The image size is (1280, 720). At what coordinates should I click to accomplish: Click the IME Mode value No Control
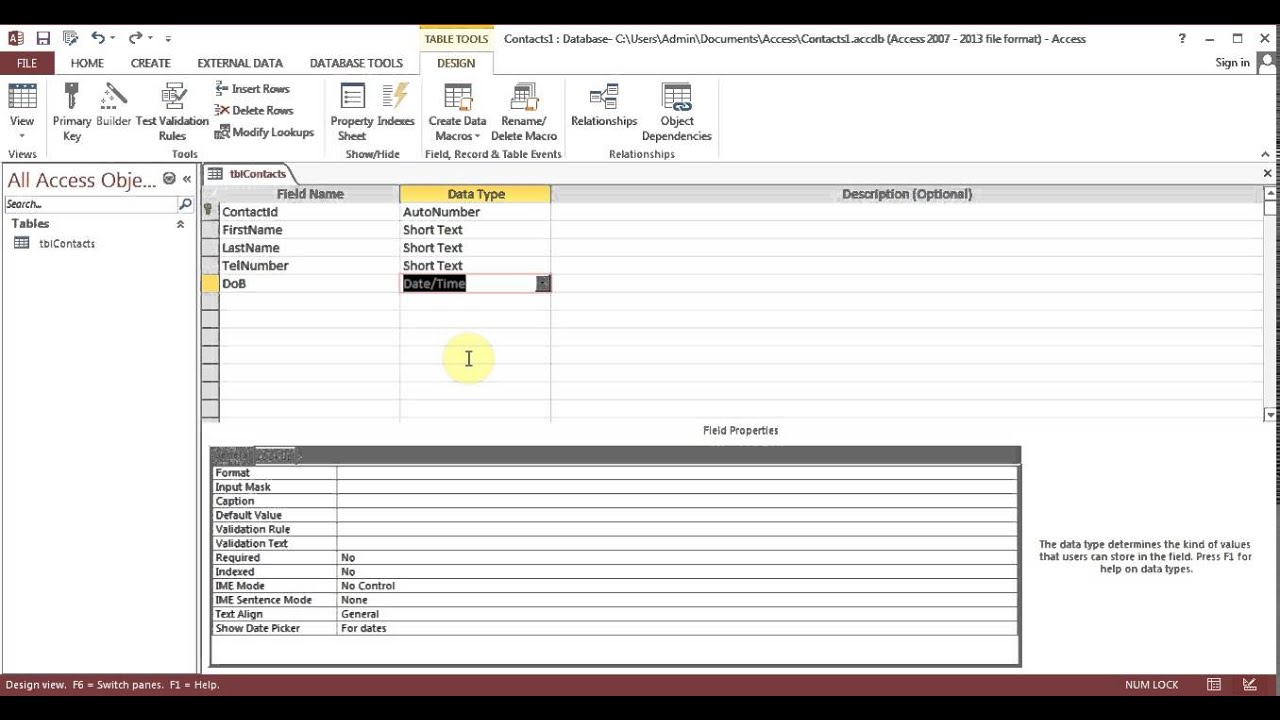677,586
